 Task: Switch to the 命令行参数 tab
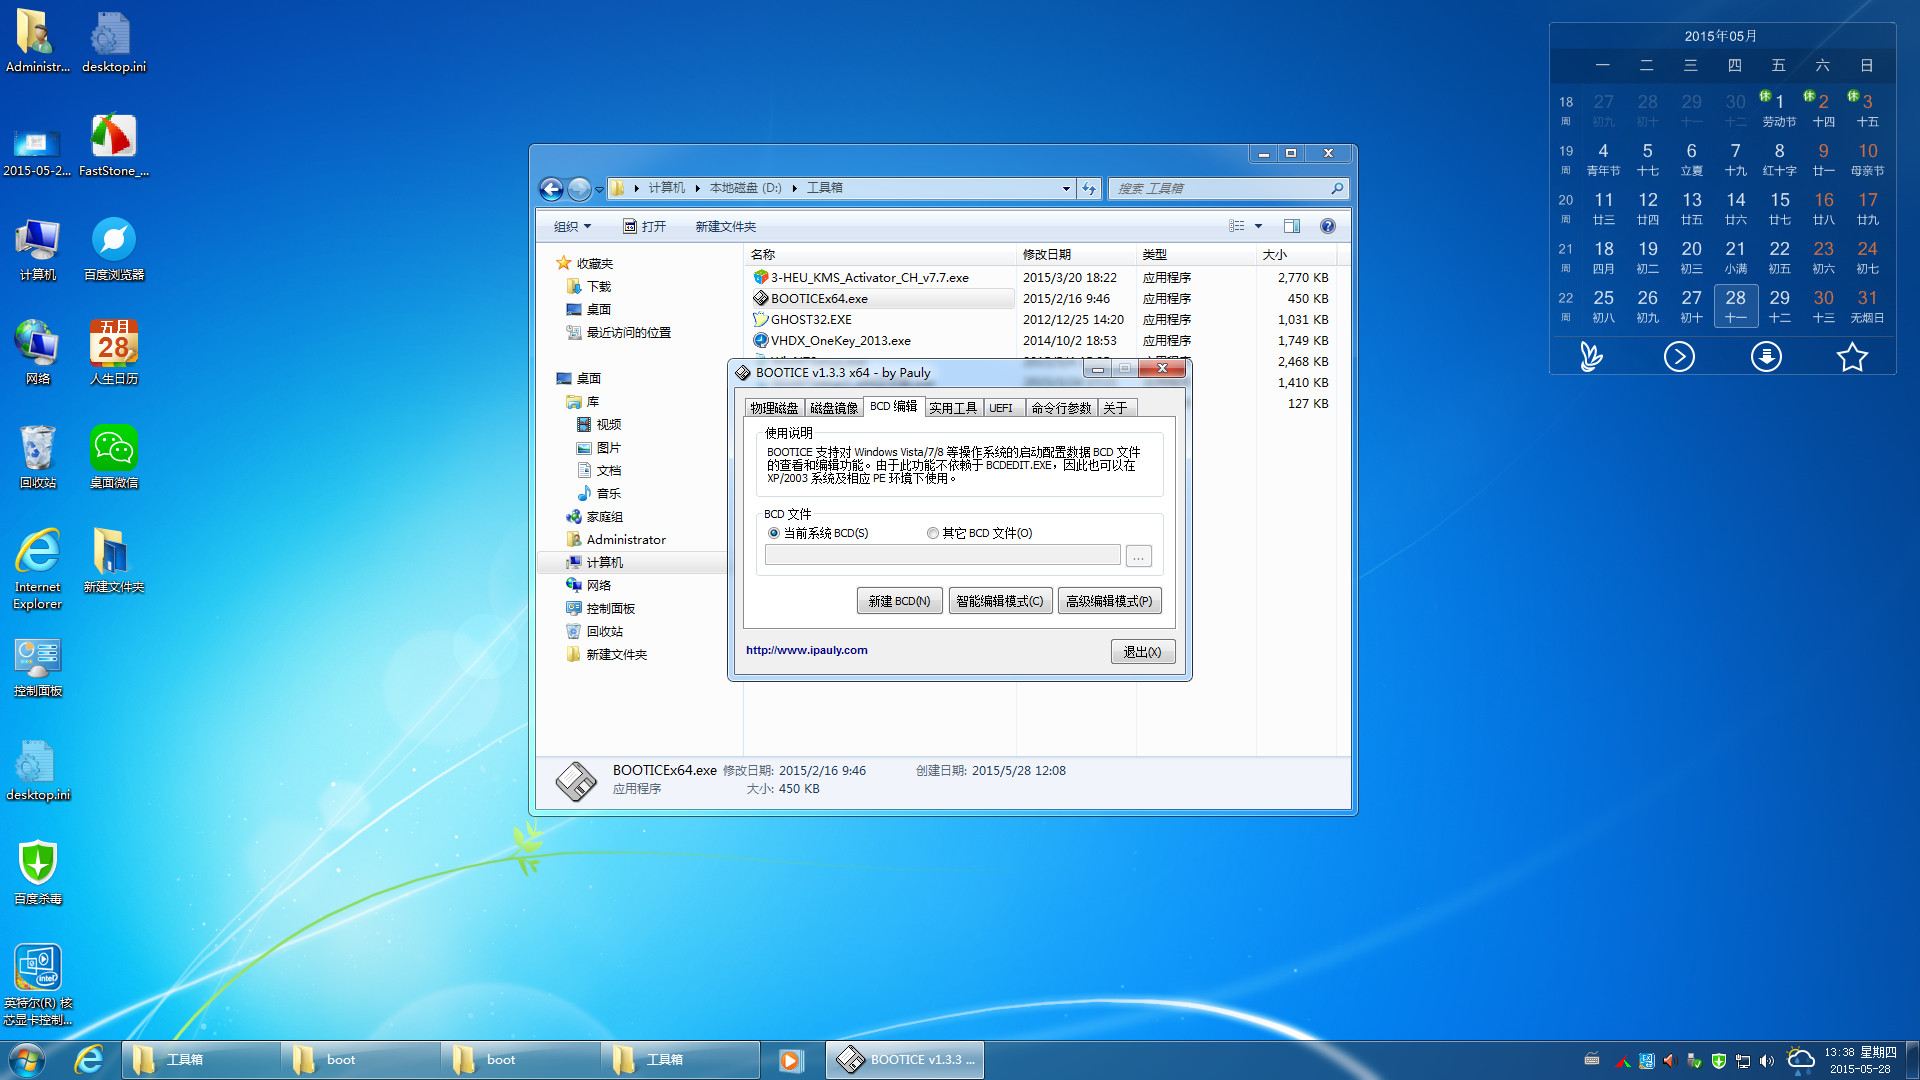coord(1061,408)
